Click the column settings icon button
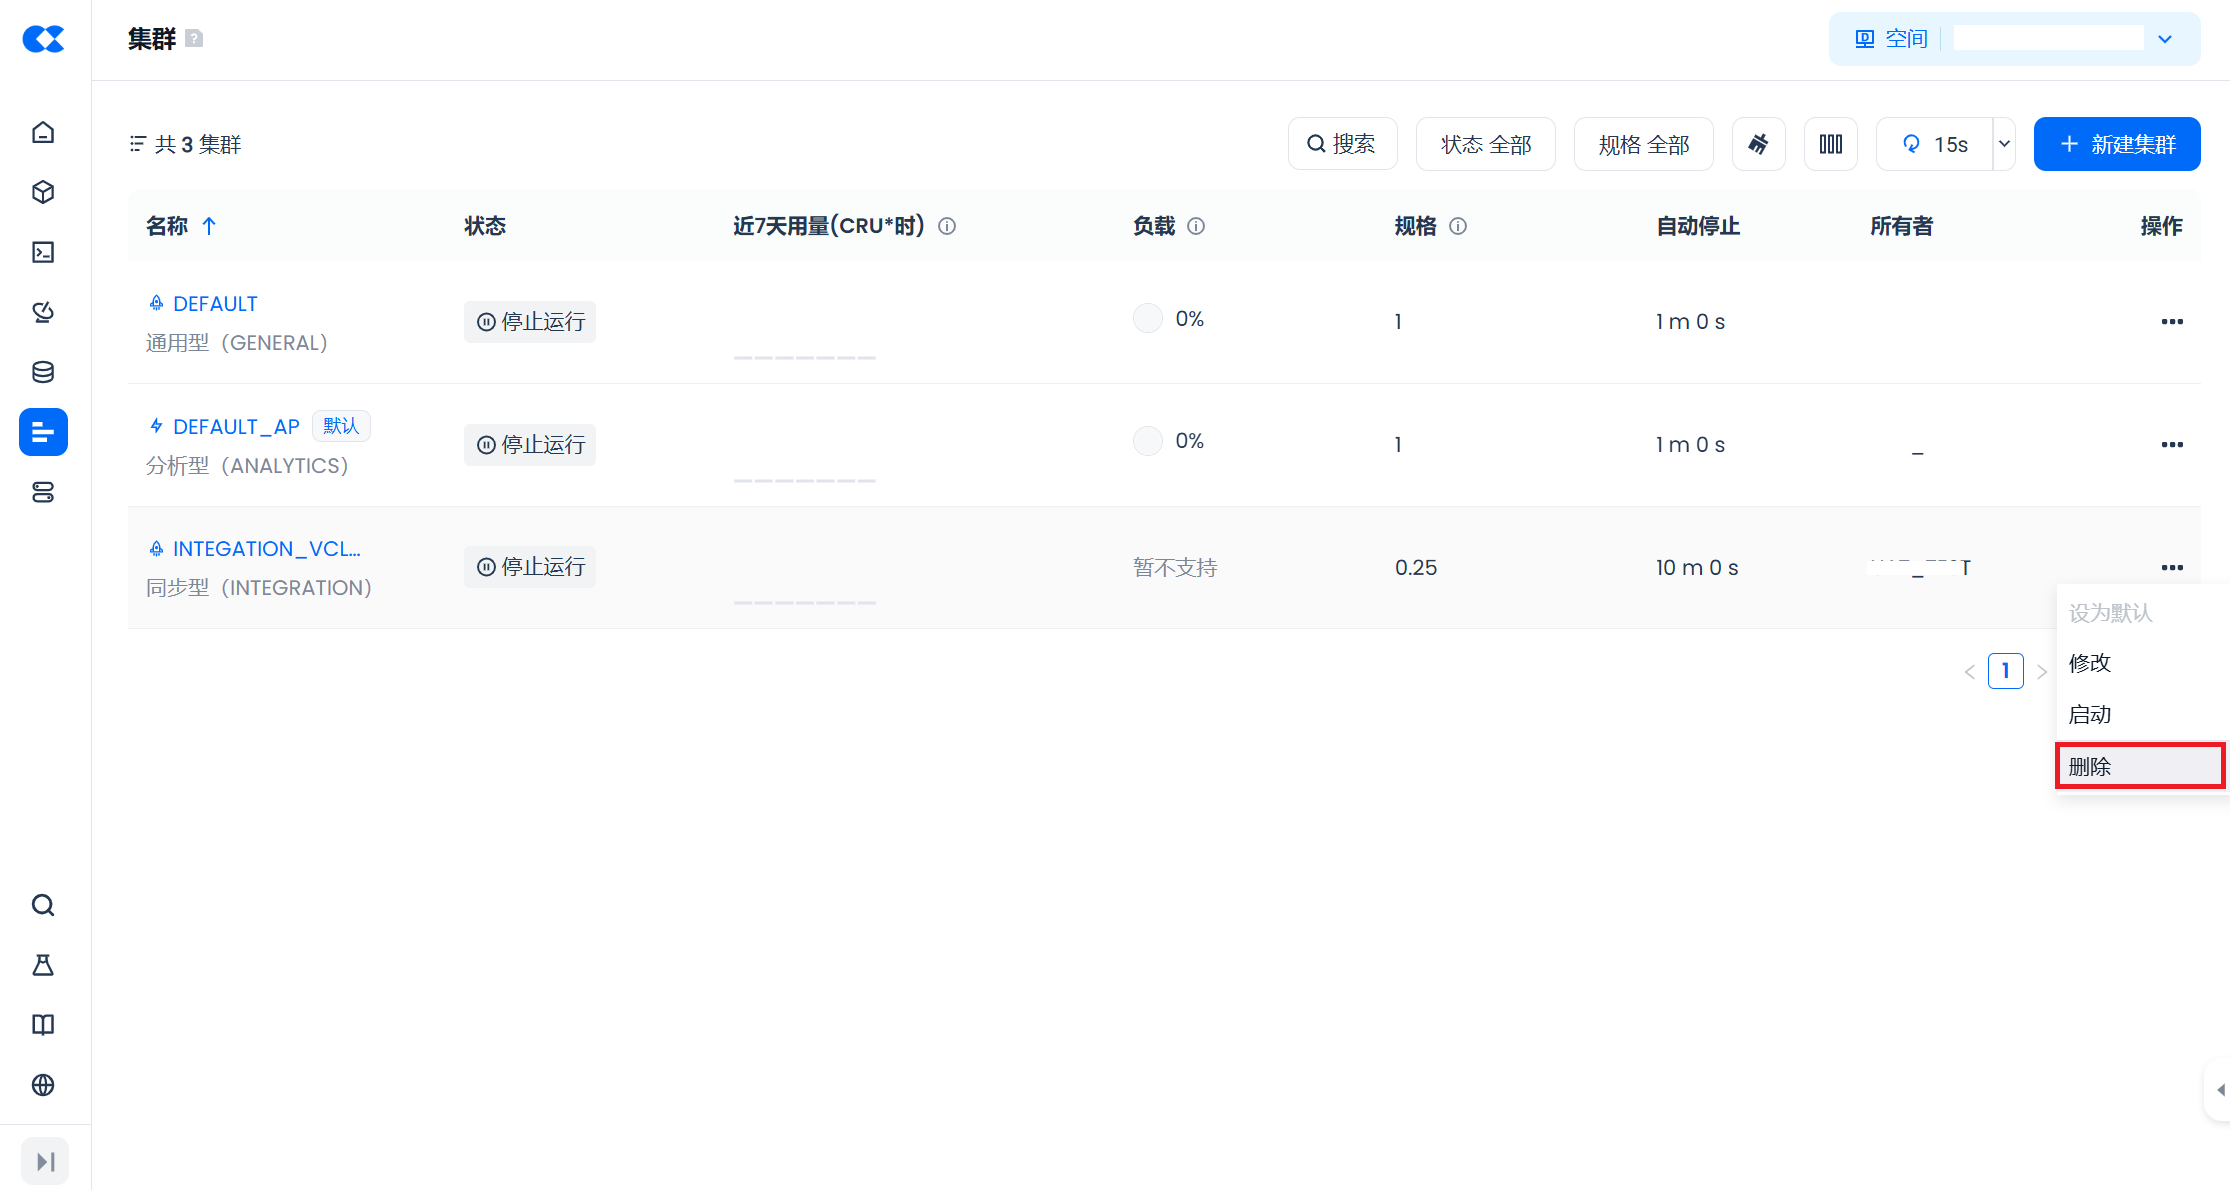Screen dimensions: 2230x1190 pos(1830,144)
